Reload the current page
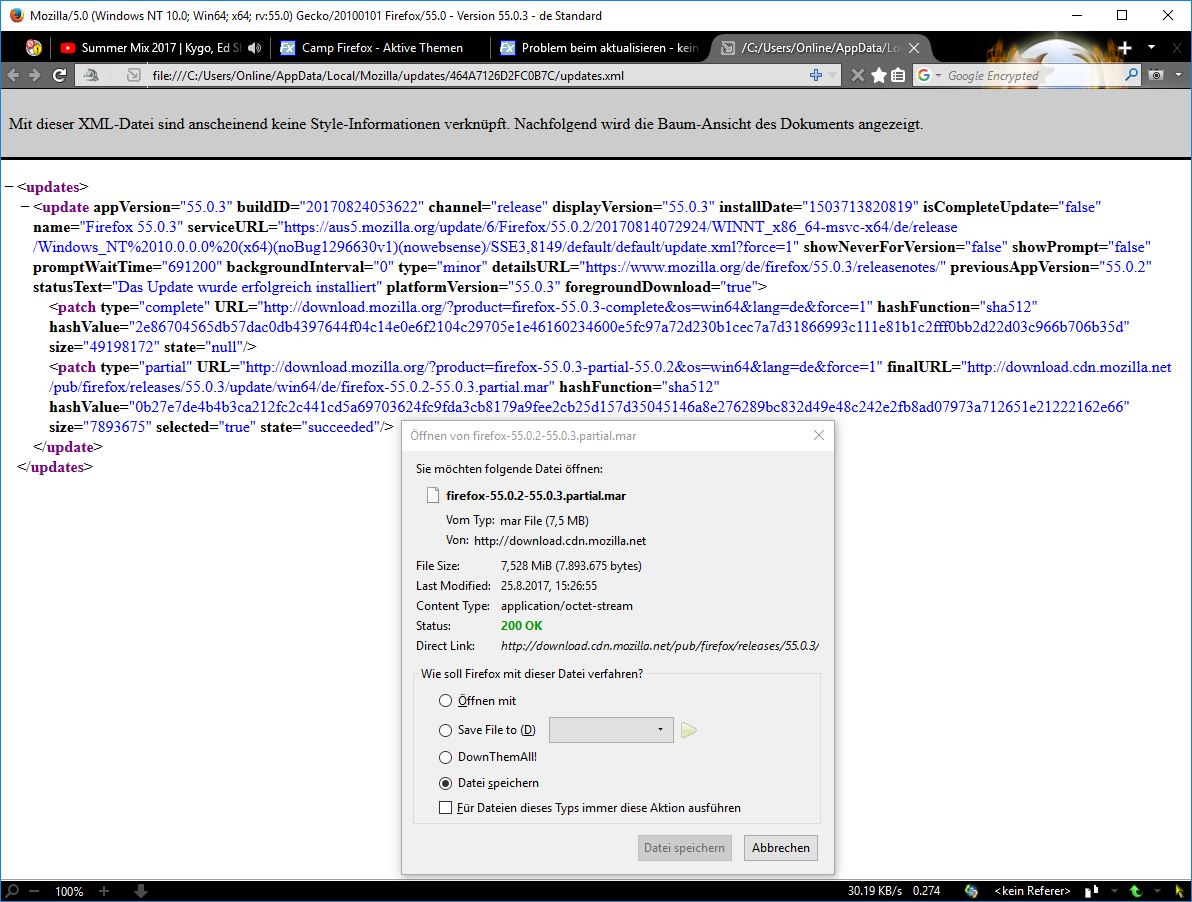 click(x=59, y=75)
